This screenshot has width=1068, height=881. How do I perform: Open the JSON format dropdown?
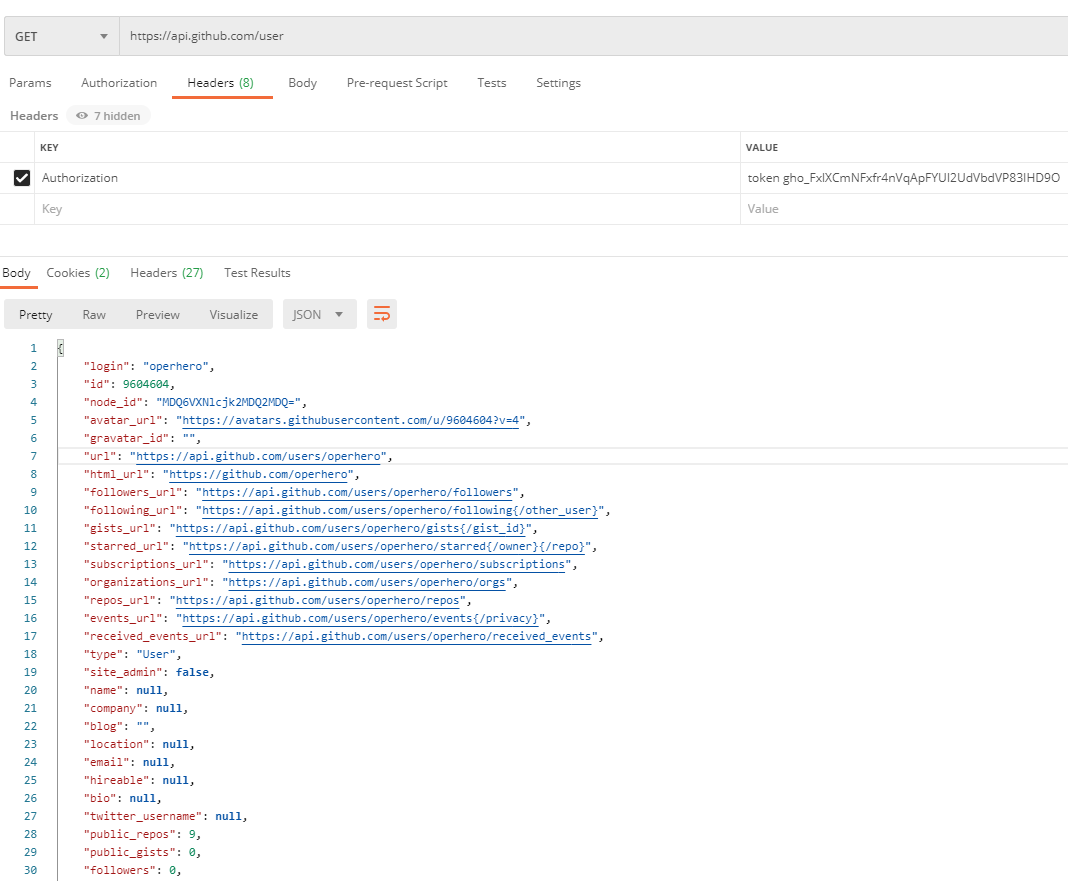319,314
